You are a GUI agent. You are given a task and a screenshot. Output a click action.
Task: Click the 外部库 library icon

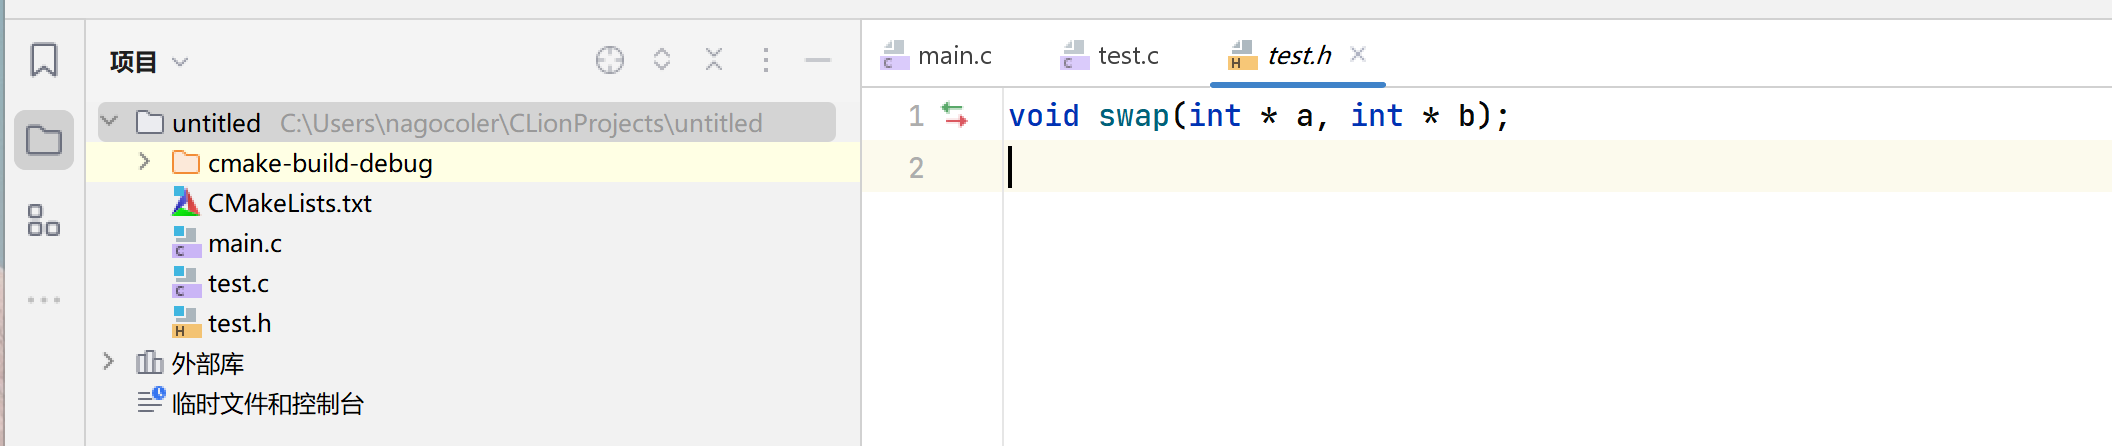tap(150, 362)
